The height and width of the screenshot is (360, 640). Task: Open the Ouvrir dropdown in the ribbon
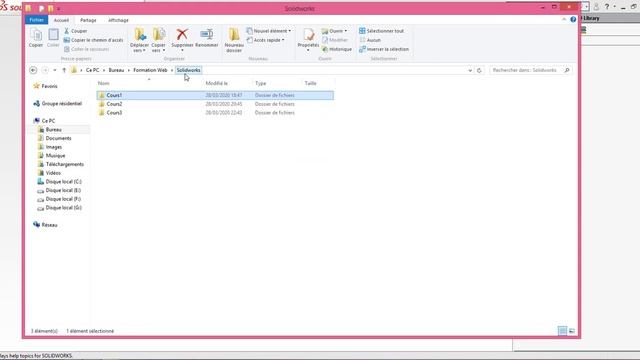334,31
